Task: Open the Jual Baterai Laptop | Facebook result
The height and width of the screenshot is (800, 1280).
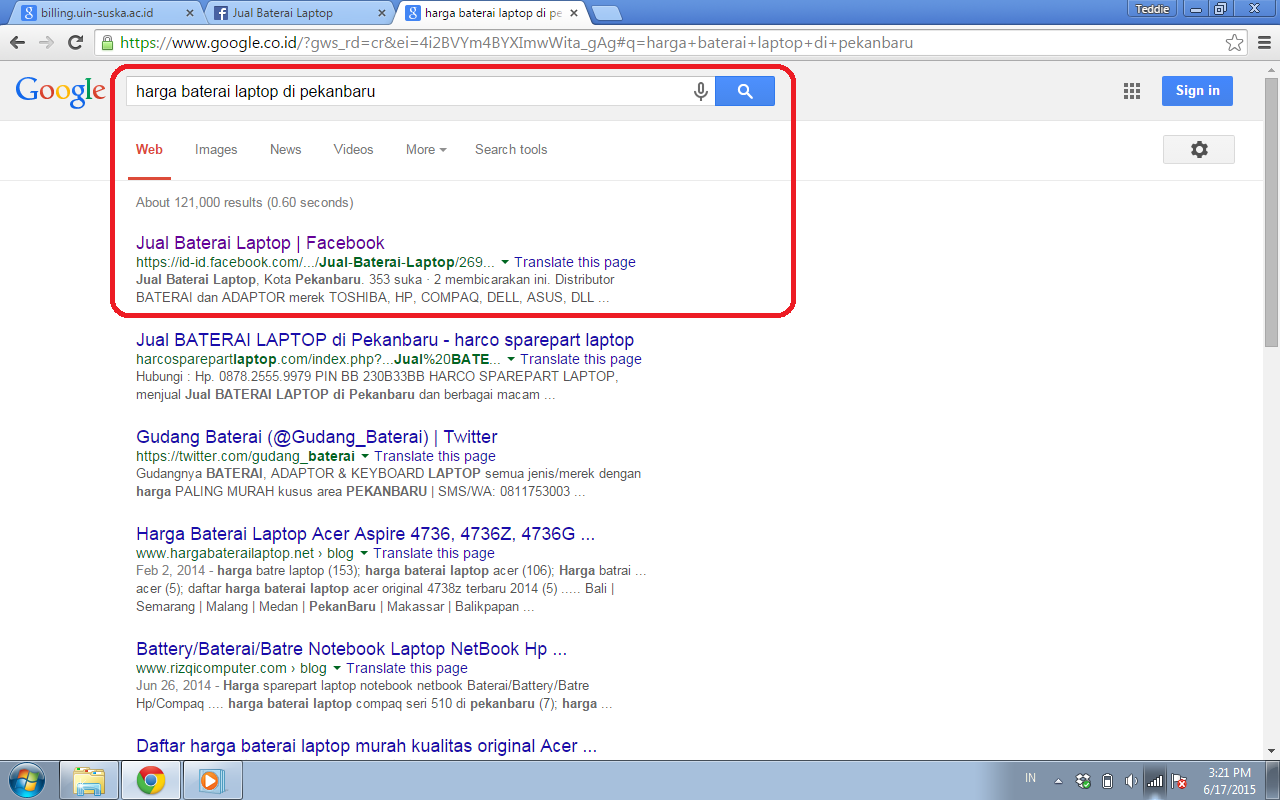Action: [x=260, y=243]
